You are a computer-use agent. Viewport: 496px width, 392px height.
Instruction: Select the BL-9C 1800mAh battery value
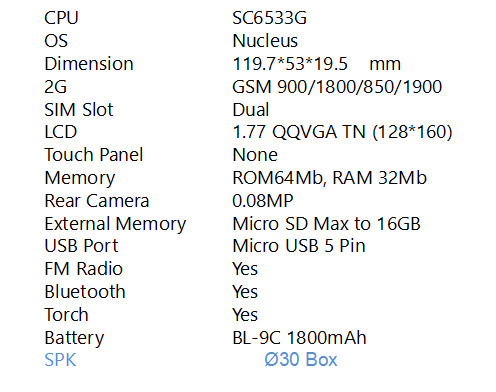pos(299,338)
